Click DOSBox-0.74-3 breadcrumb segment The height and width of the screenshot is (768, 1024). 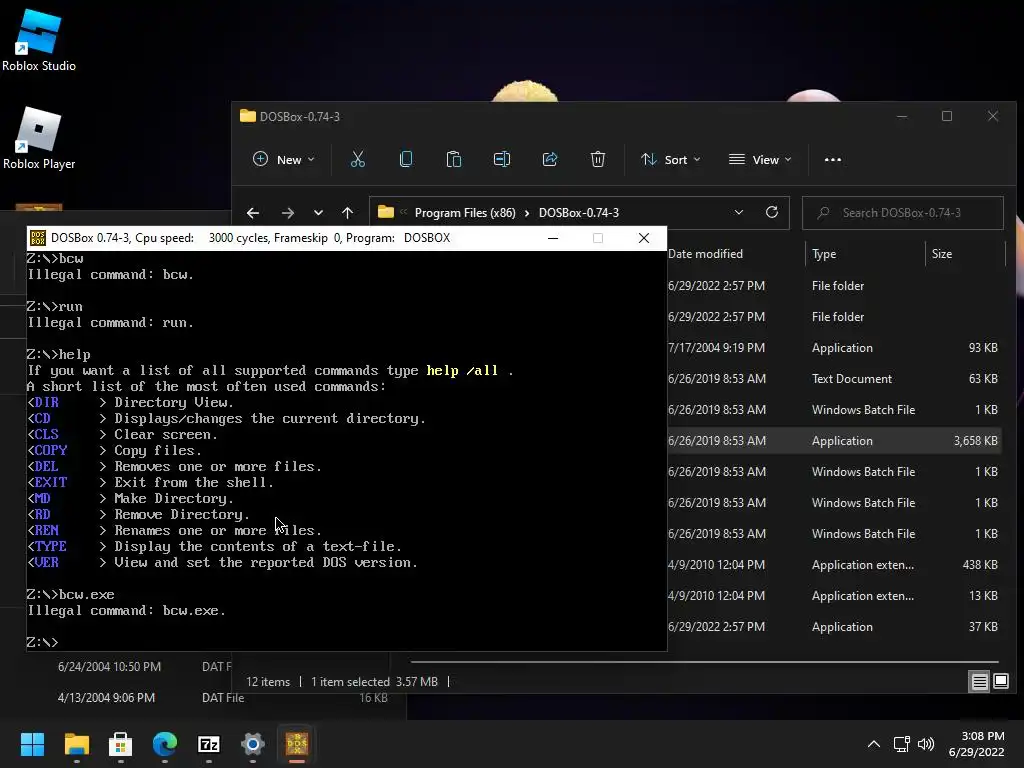[x=579, y=213]
